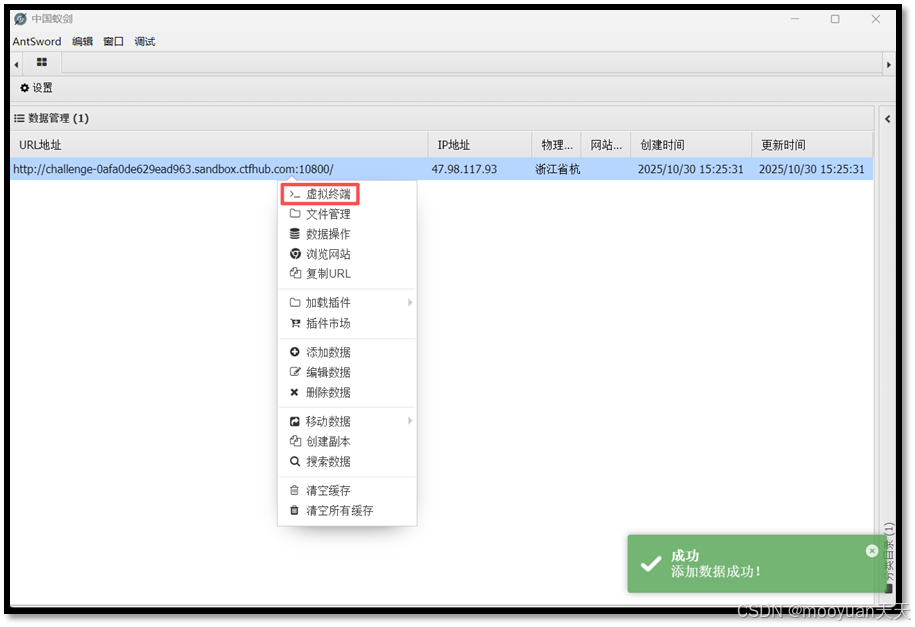
Task: Click the database icon beside 数据操作
Action: [295, 234]
